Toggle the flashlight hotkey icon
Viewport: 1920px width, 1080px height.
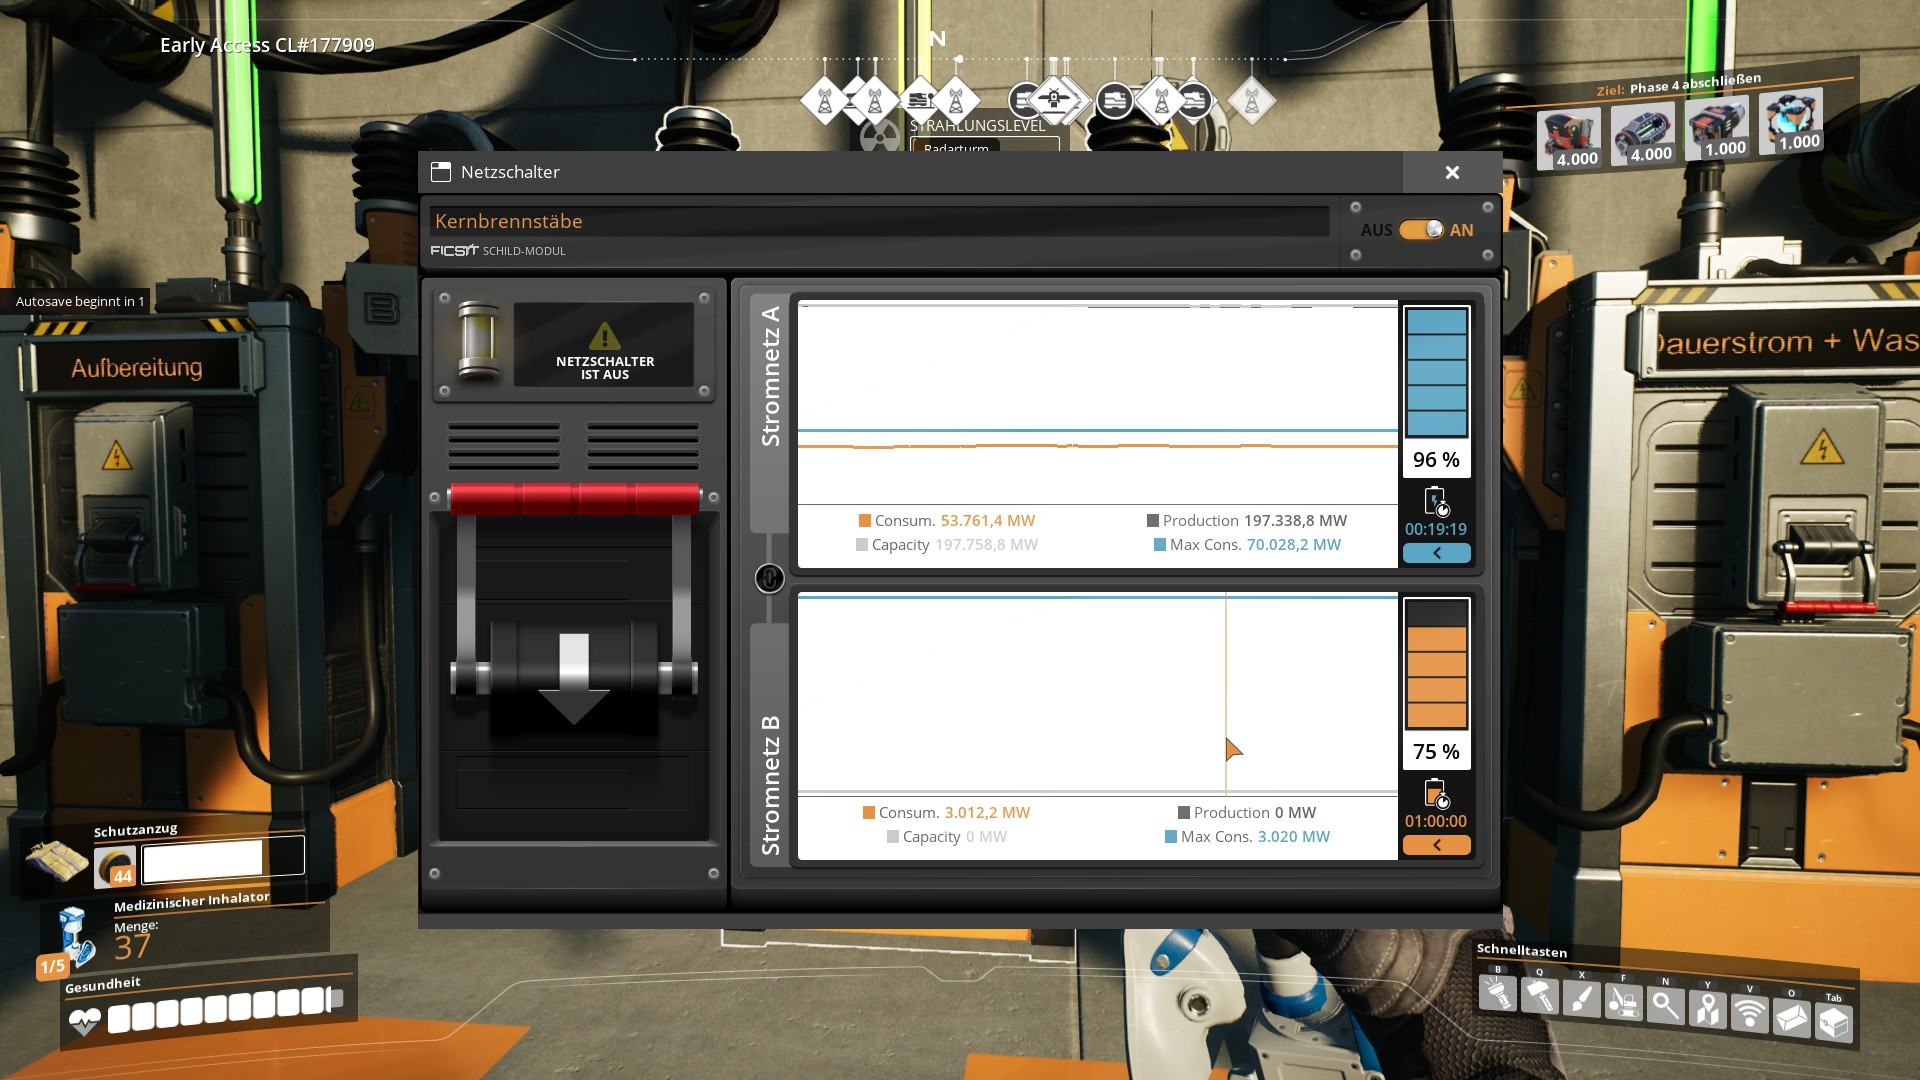[x=1498, y=995]
